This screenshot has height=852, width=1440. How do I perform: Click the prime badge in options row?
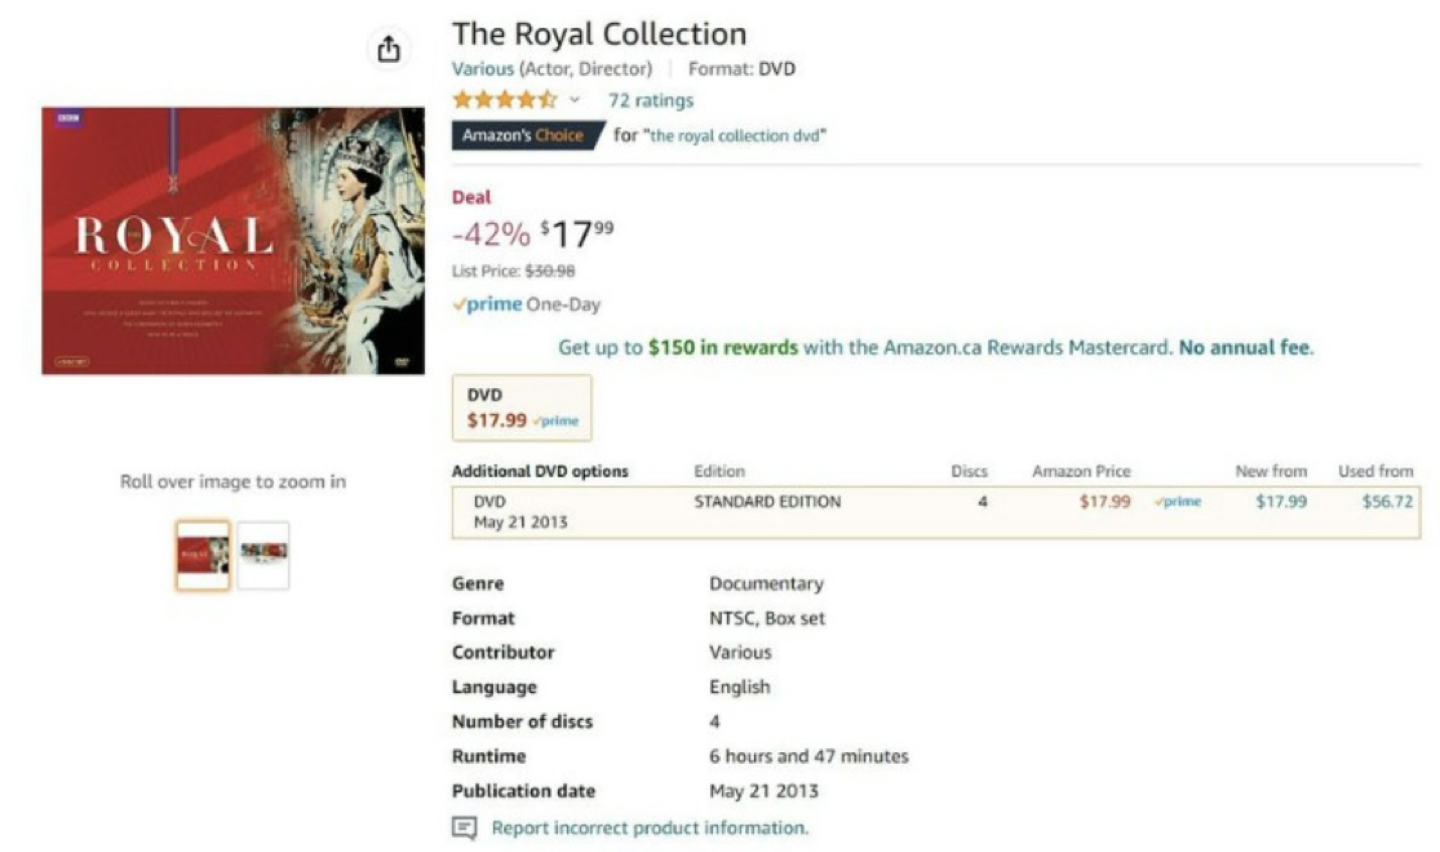point(1178,501)
